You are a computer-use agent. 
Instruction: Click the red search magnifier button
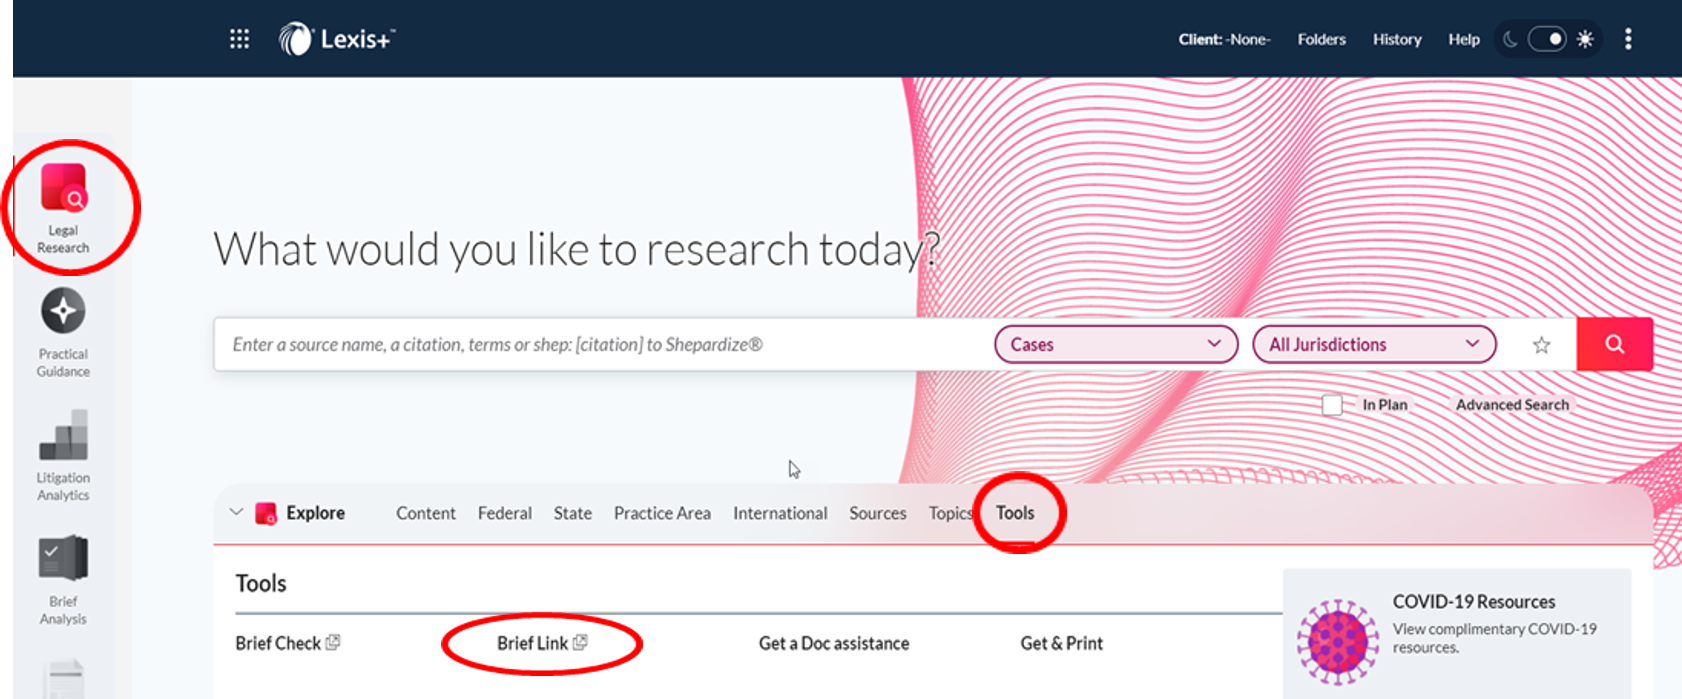coord(1614,344)
